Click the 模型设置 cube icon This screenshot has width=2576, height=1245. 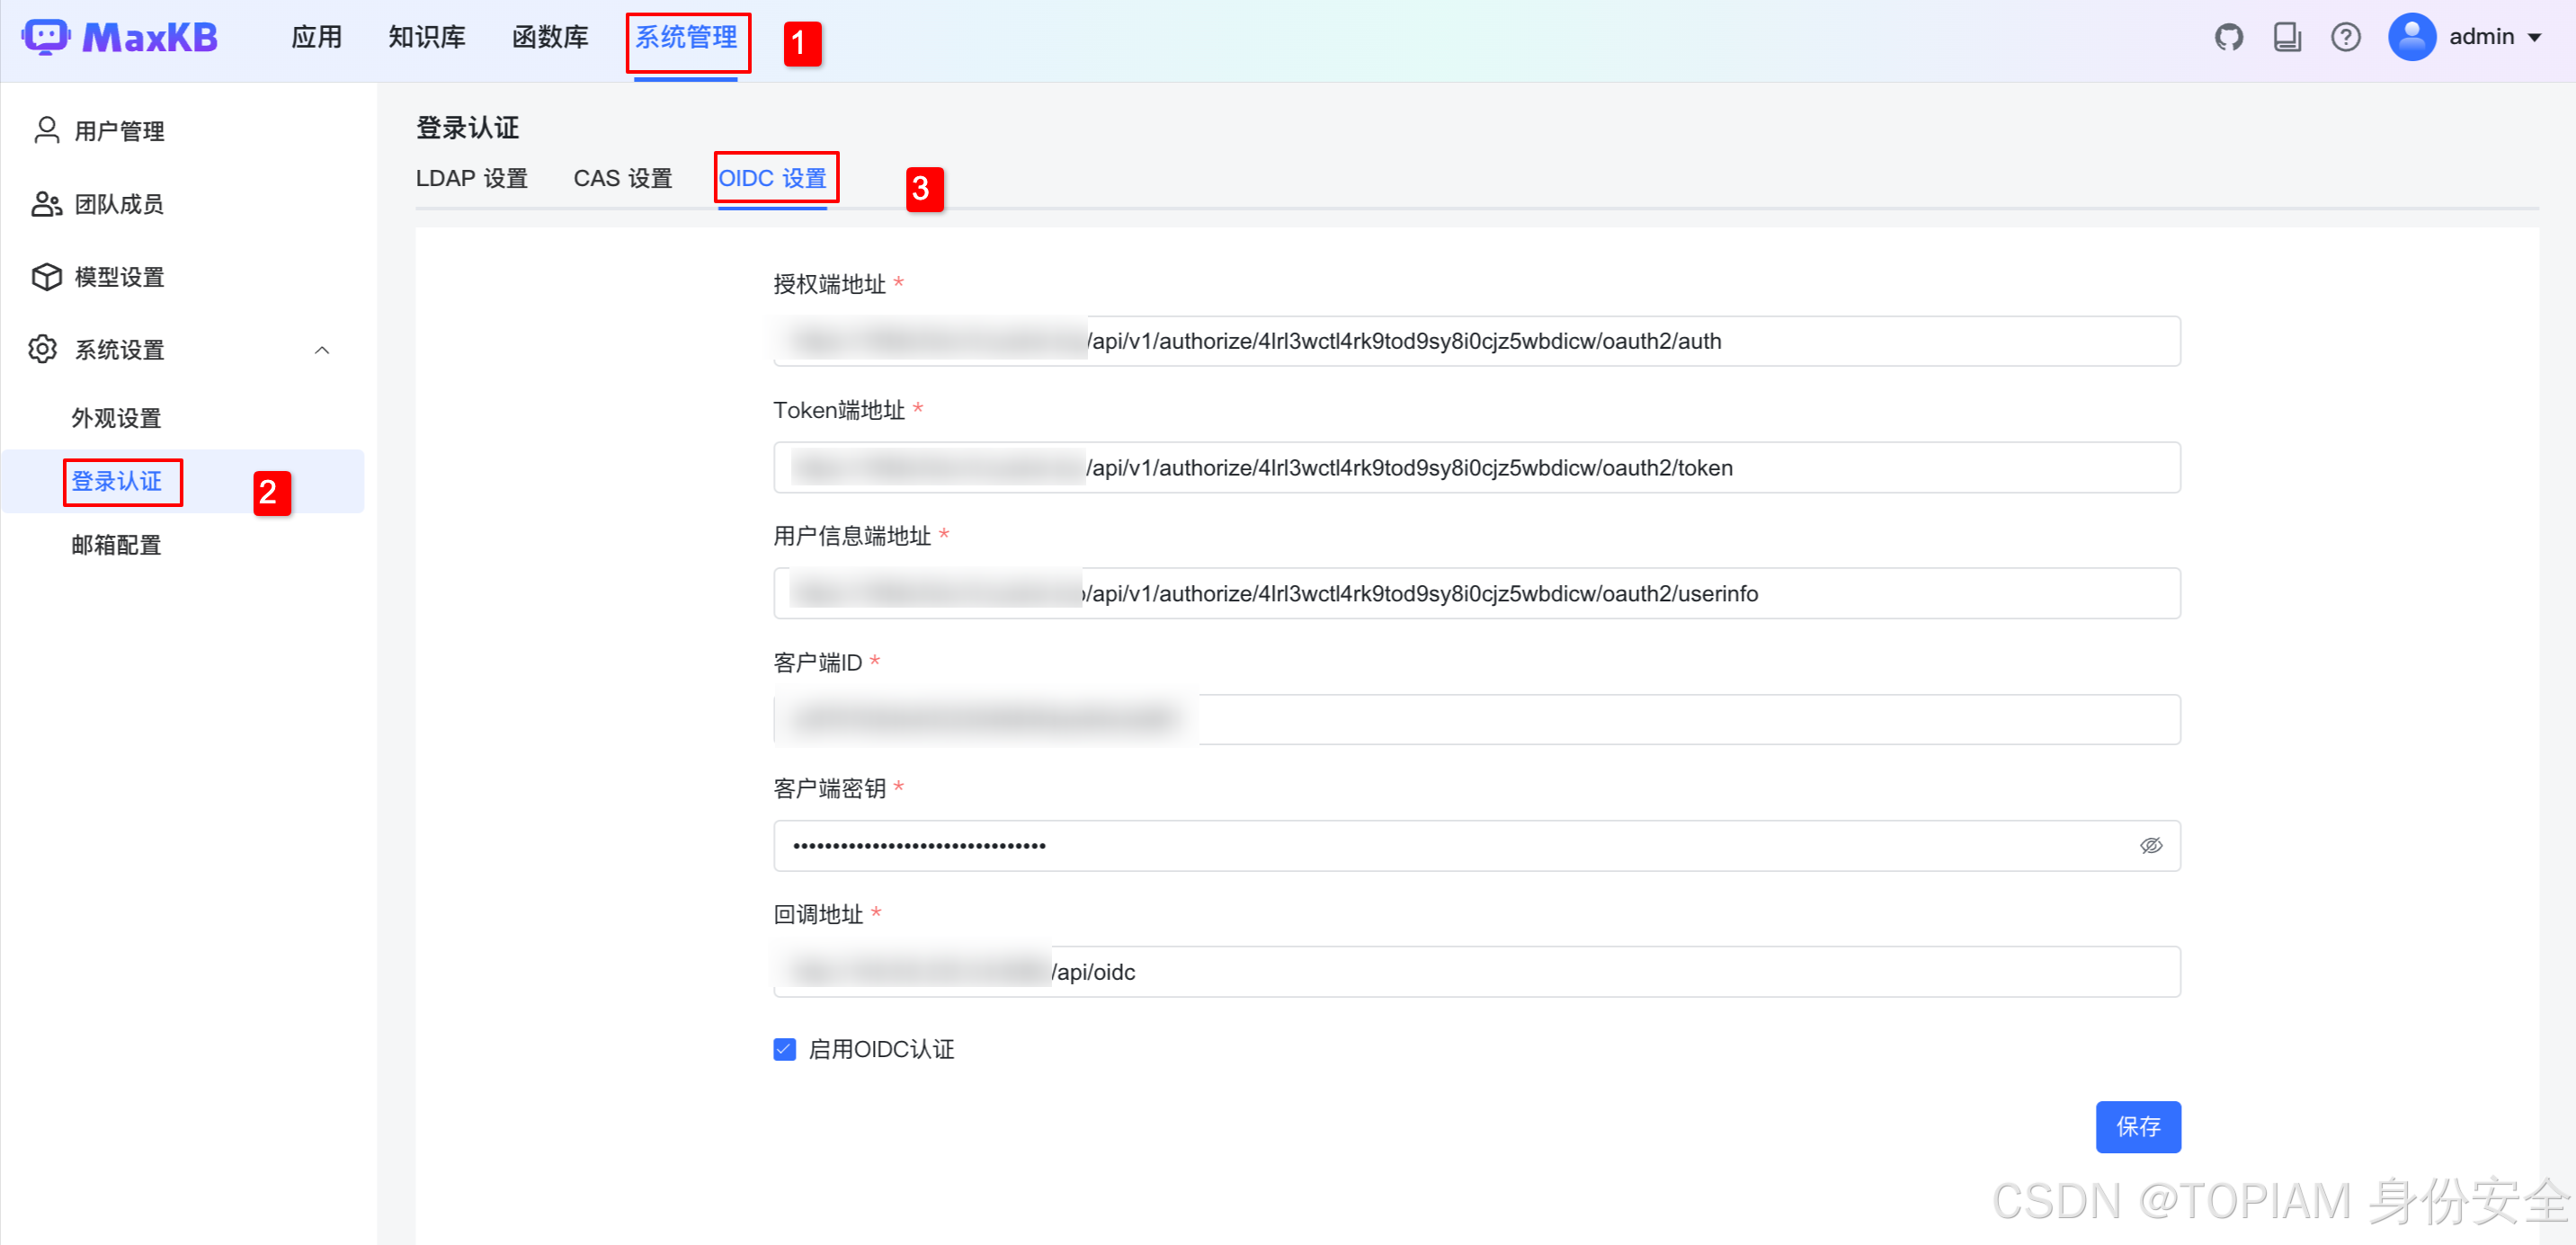pyautogui.click(x=46, y=276)
